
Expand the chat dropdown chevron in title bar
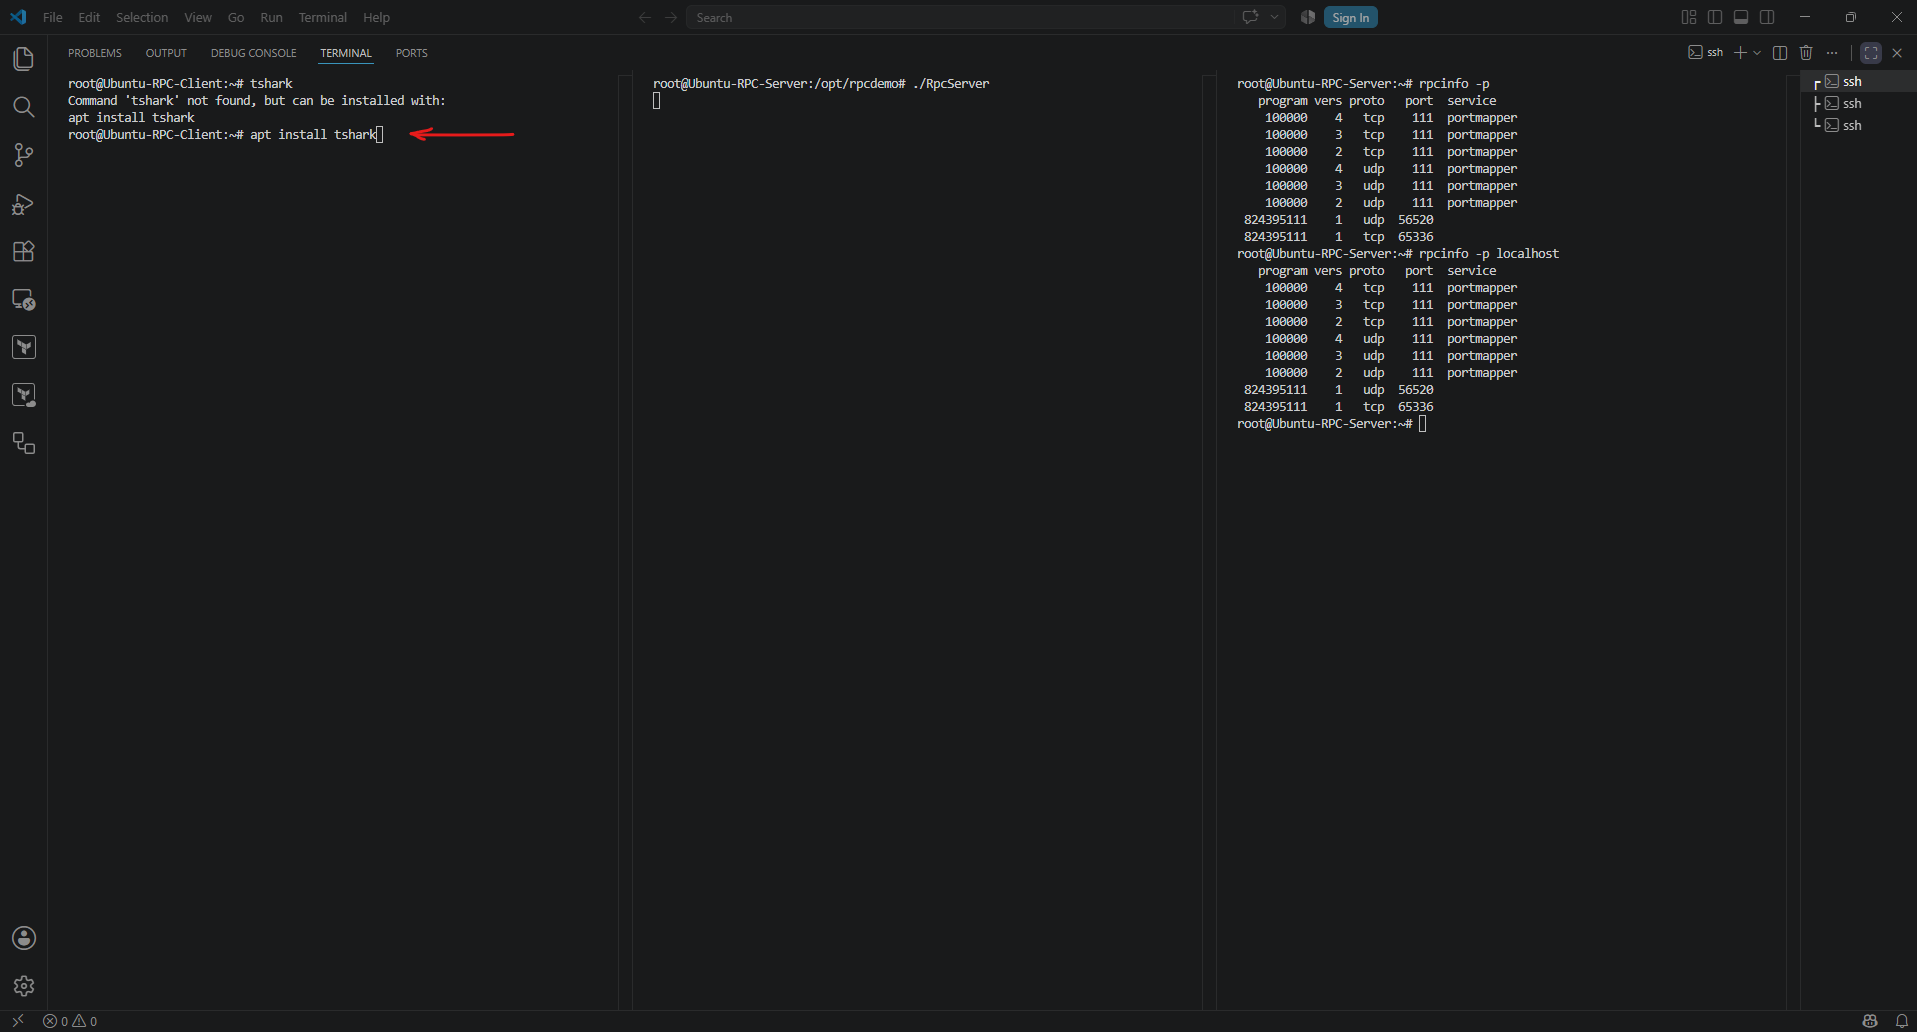click(x=1274, y=17)
